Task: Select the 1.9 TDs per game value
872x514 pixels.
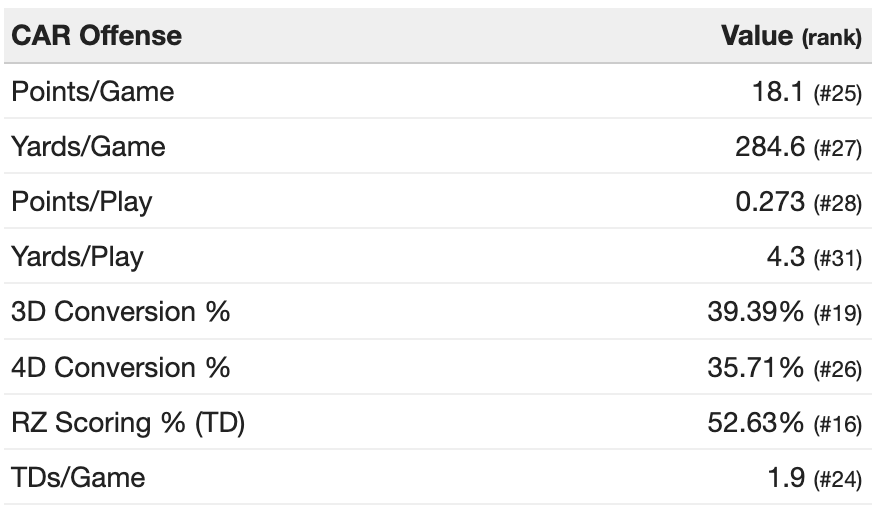Action: pos(786,478)
